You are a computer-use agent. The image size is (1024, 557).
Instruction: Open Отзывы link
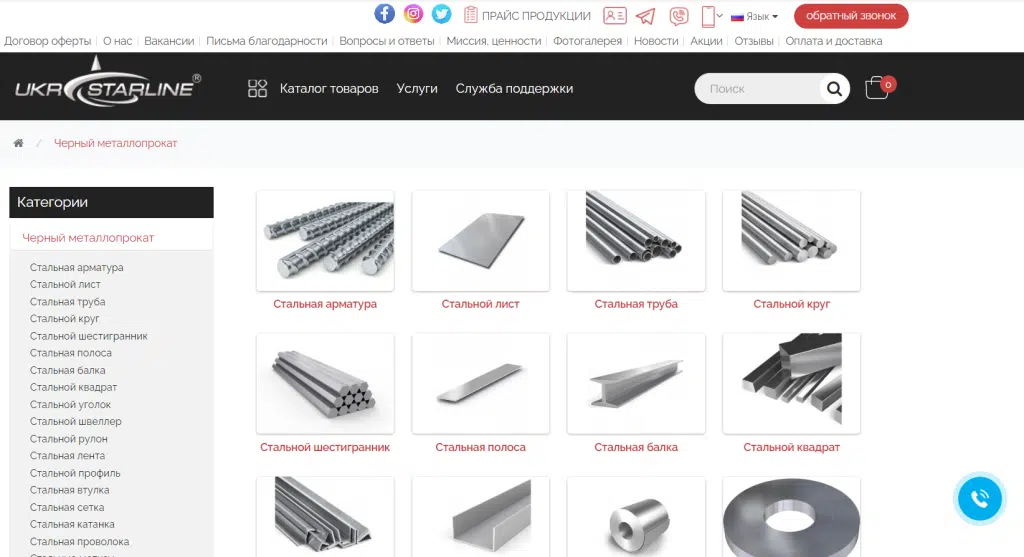pos(754,40)
